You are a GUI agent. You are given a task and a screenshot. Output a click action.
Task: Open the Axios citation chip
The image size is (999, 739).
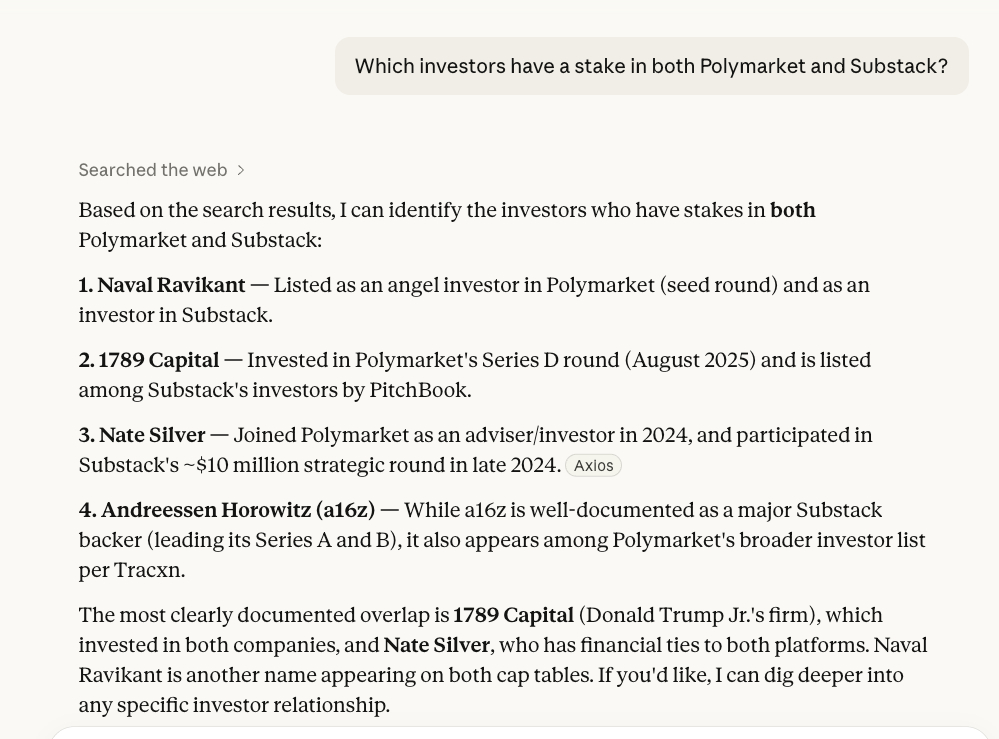593,466
